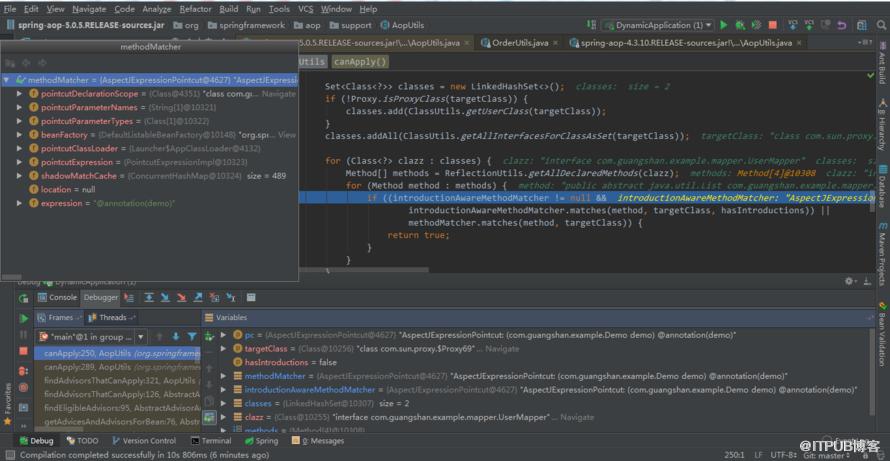
Task: Click VCS update project icon
Action: click(x=793, y=25)
